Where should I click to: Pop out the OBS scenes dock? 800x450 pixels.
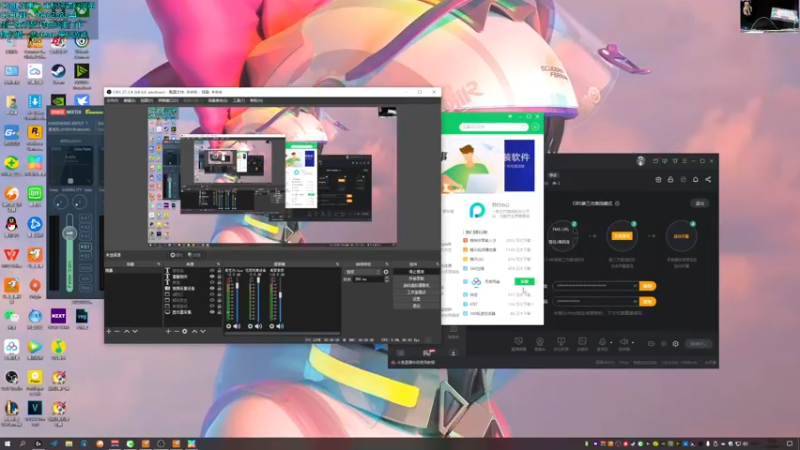click(159, 264)
